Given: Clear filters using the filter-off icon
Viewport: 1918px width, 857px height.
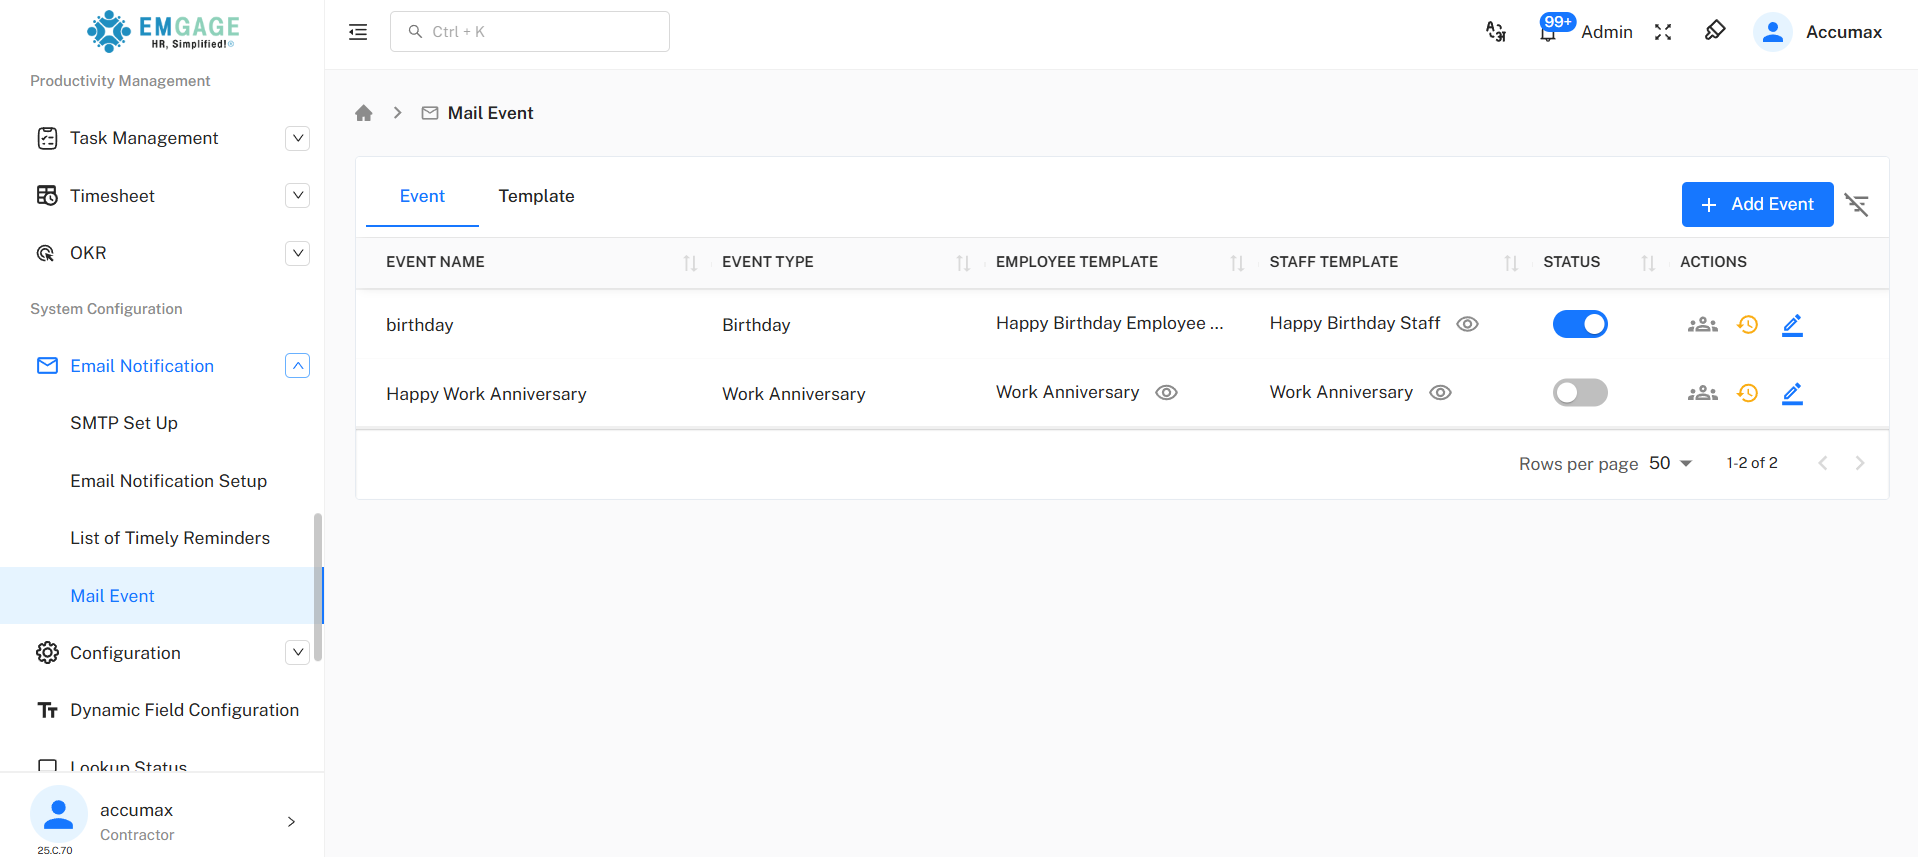Looking at the screenshot, I should (x=1857, y=205).
